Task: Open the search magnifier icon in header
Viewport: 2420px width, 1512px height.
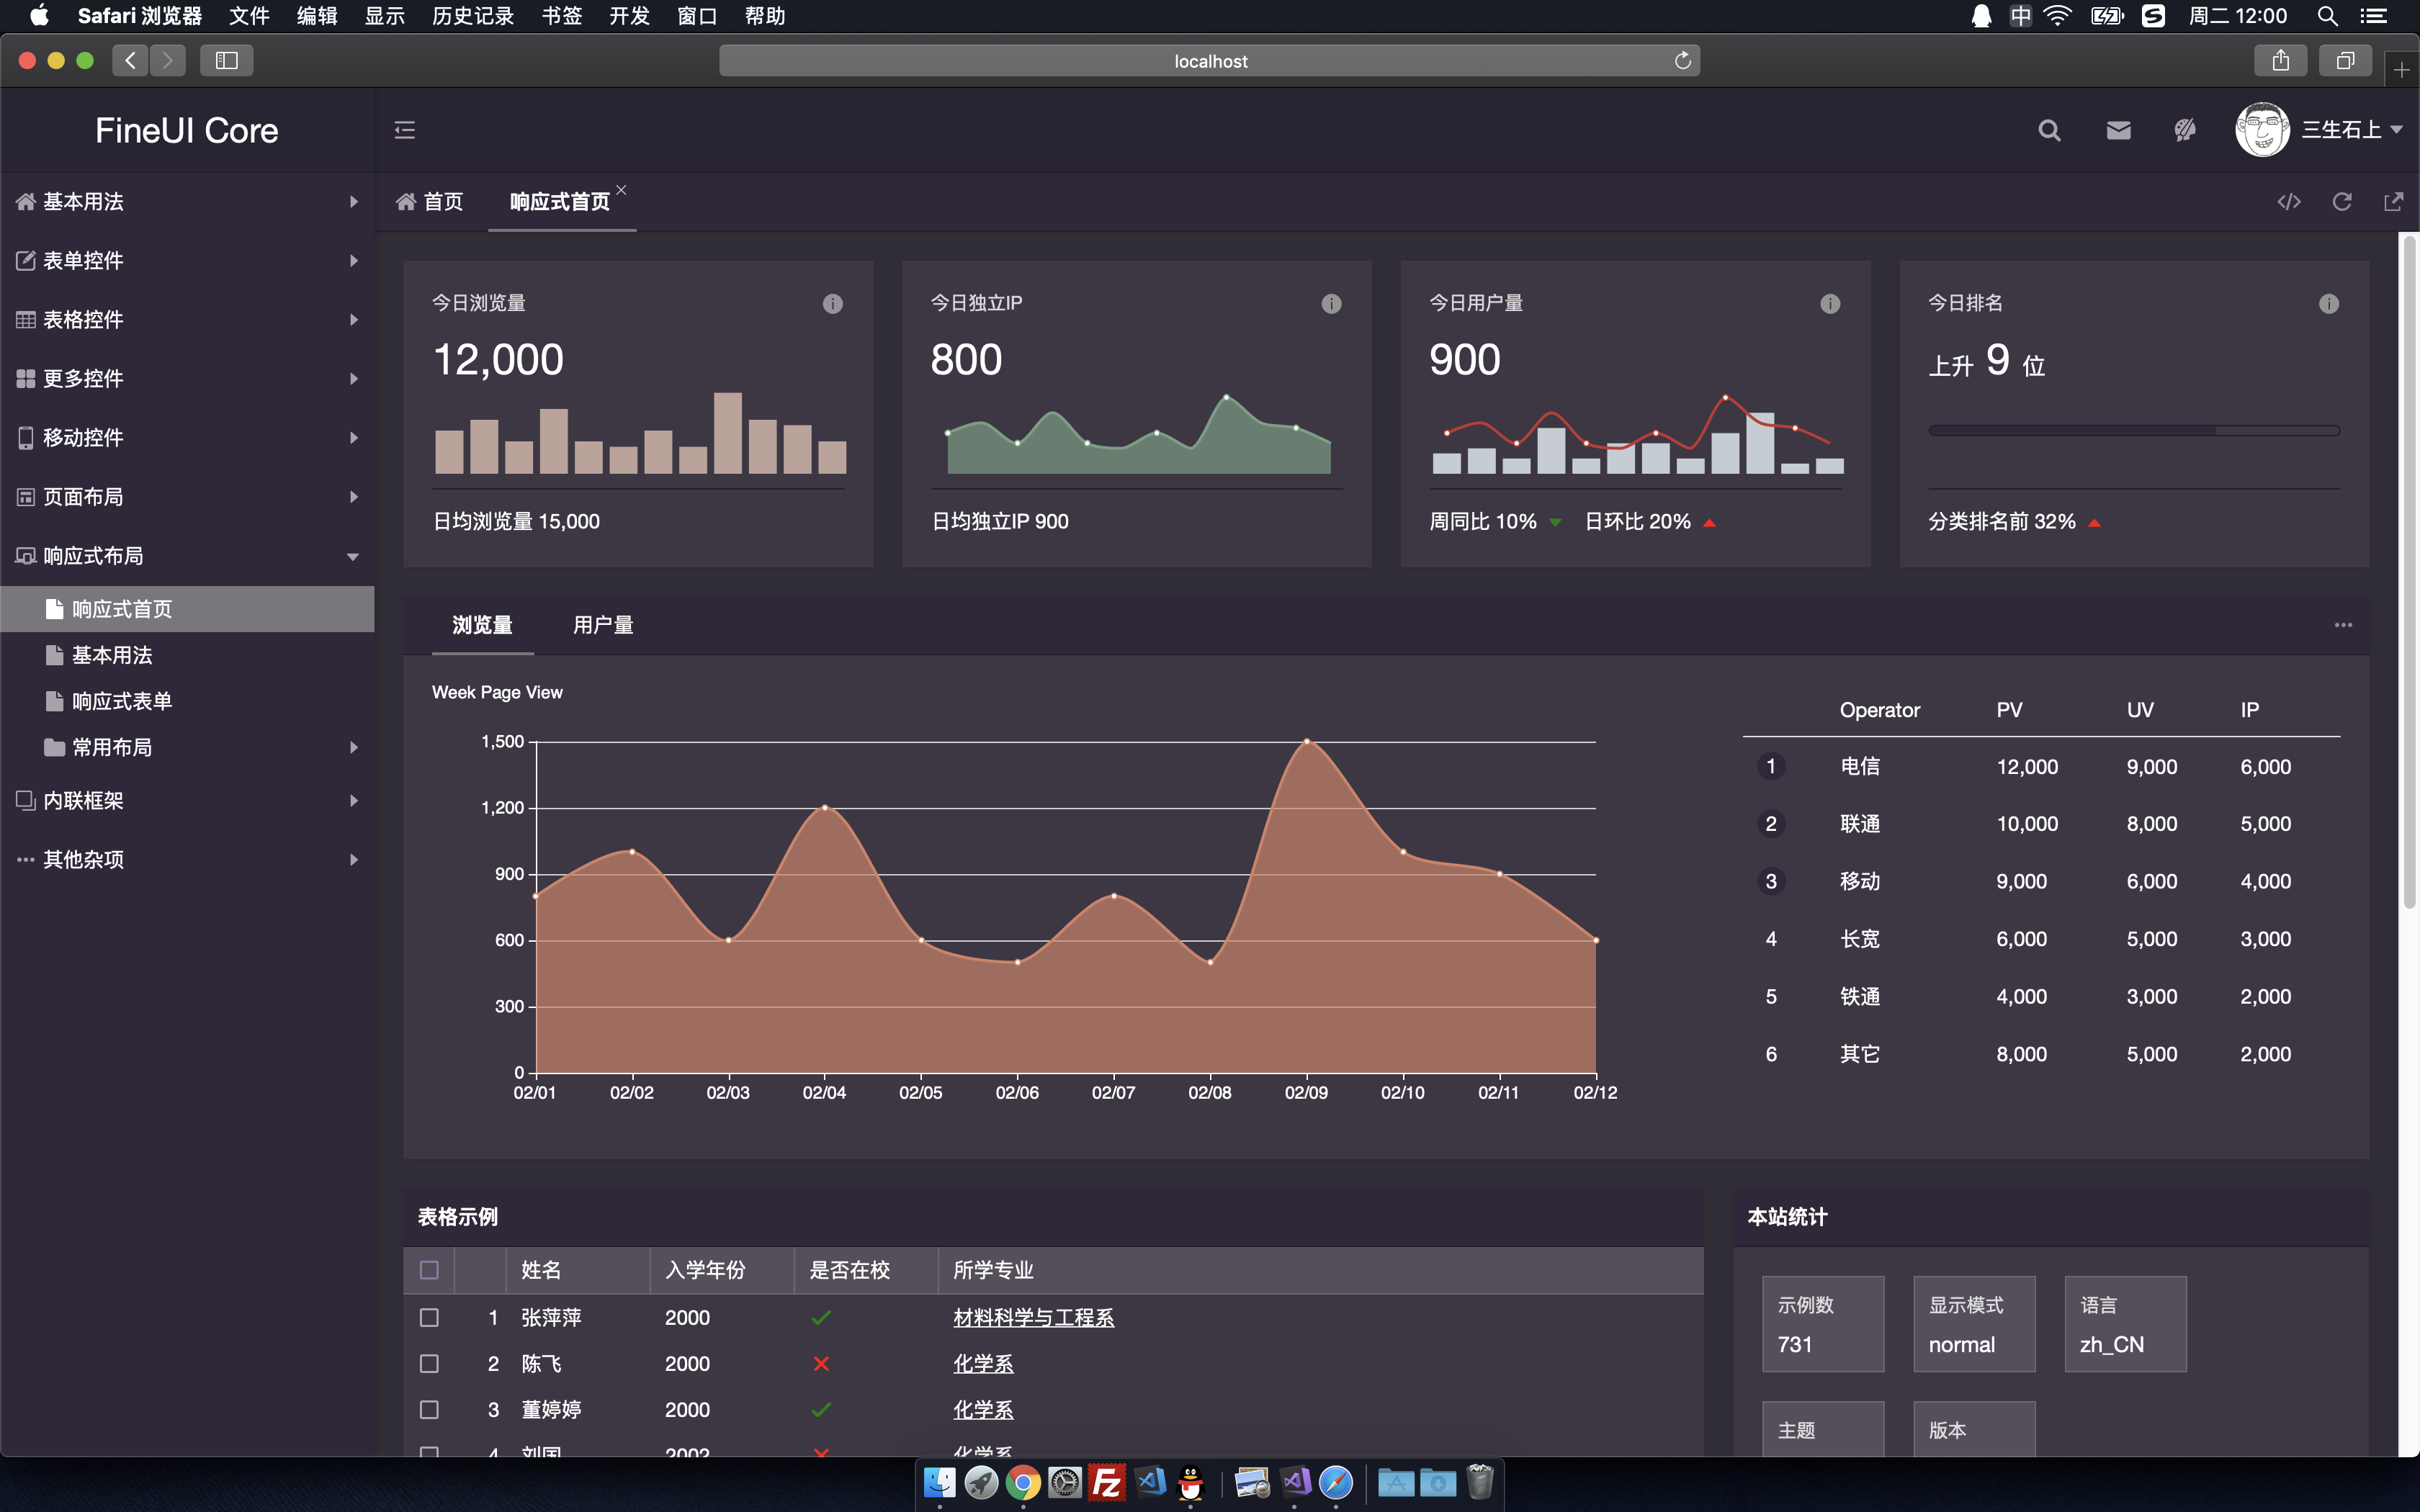Action: coord(2049,130)
